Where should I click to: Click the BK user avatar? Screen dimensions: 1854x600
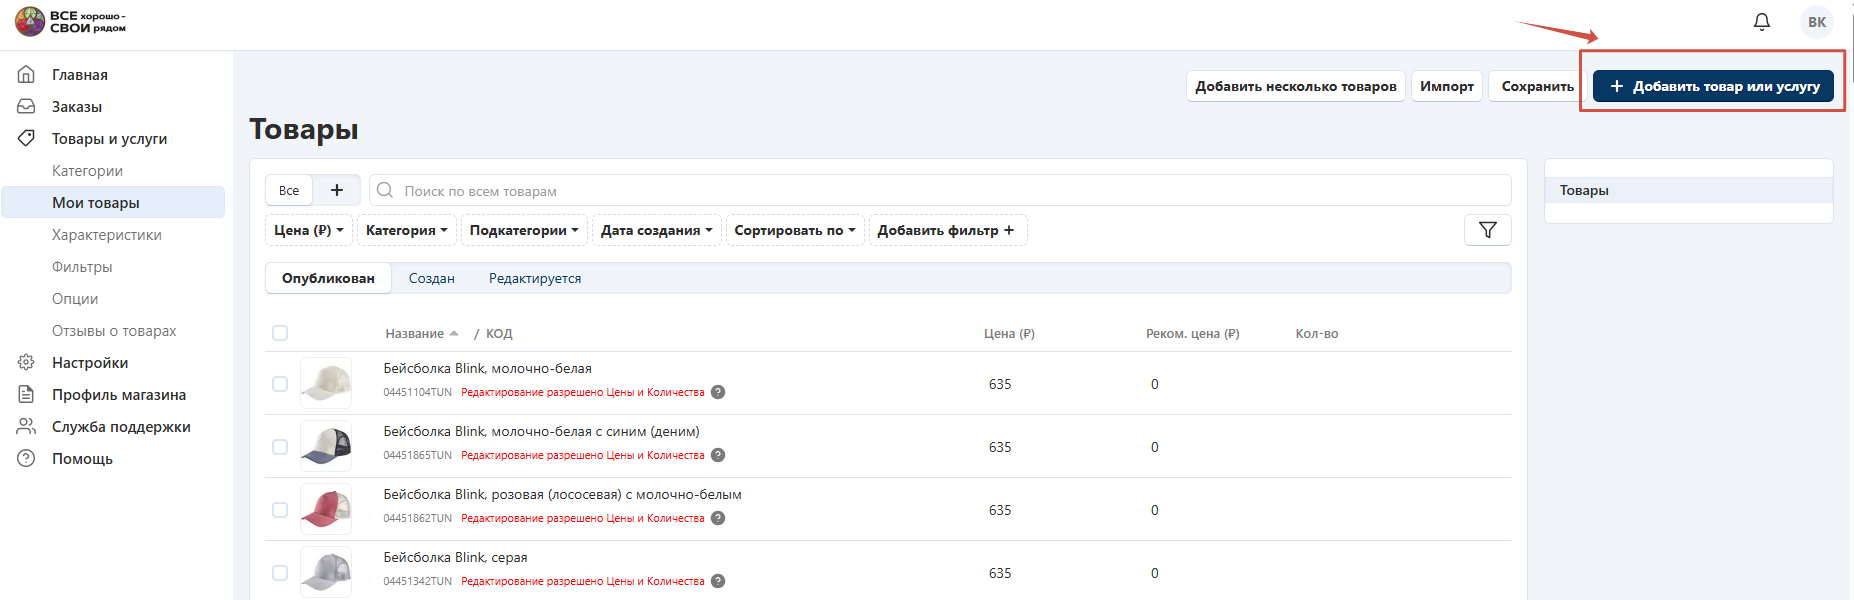click(x=1816, y=22)
